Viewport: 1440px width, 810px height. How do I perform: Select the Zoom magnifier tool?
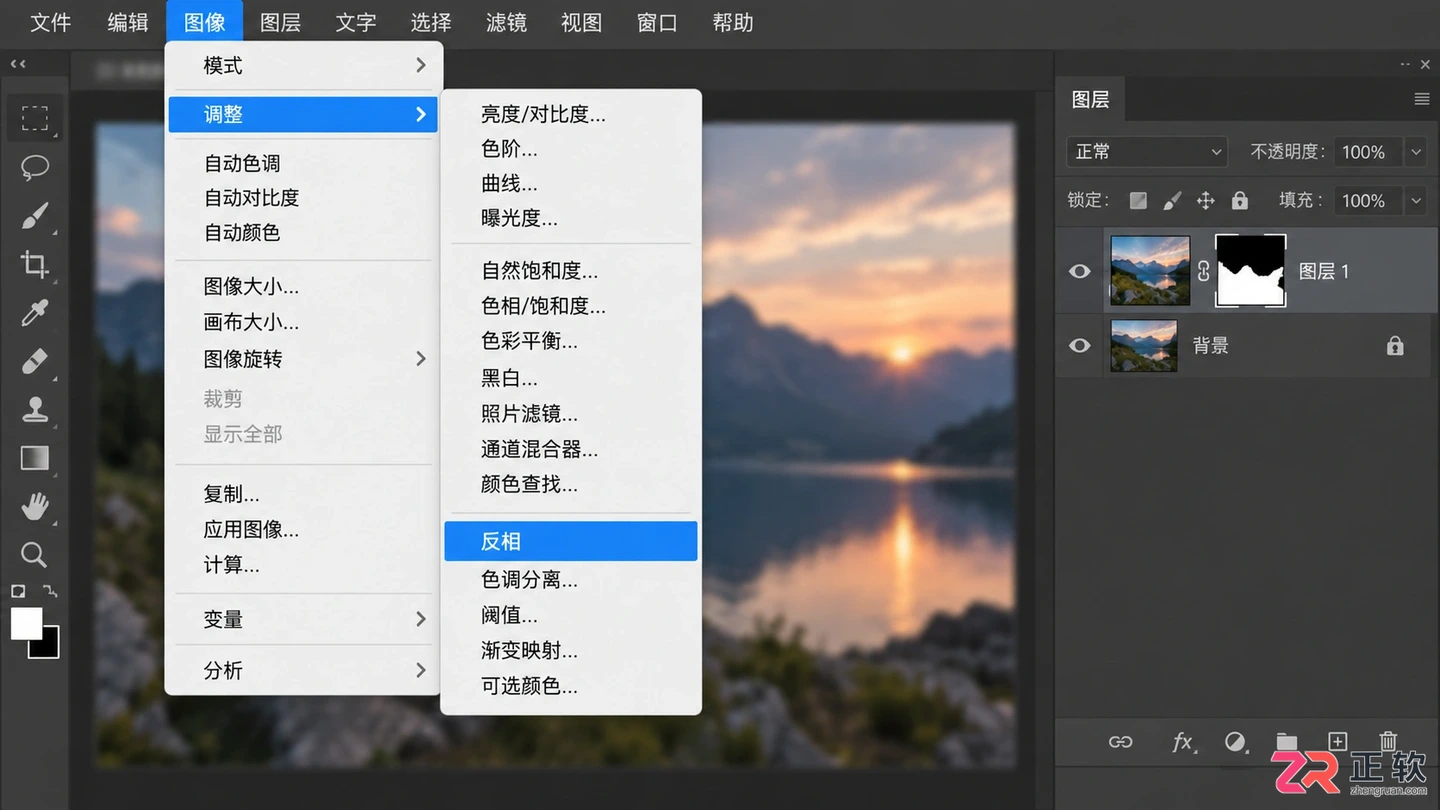coord(35,555)
